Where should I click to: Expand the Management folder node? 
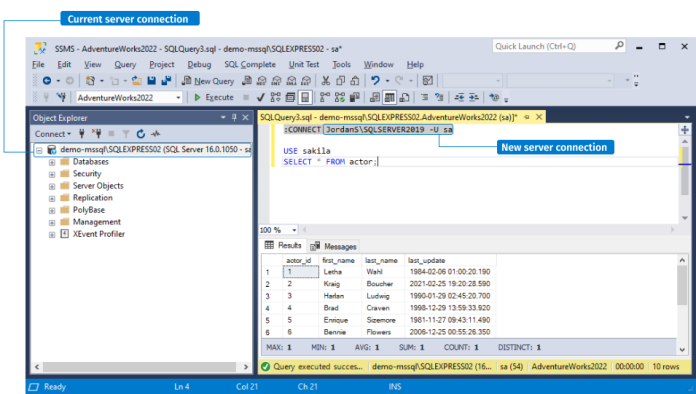[x=52, y=222]
